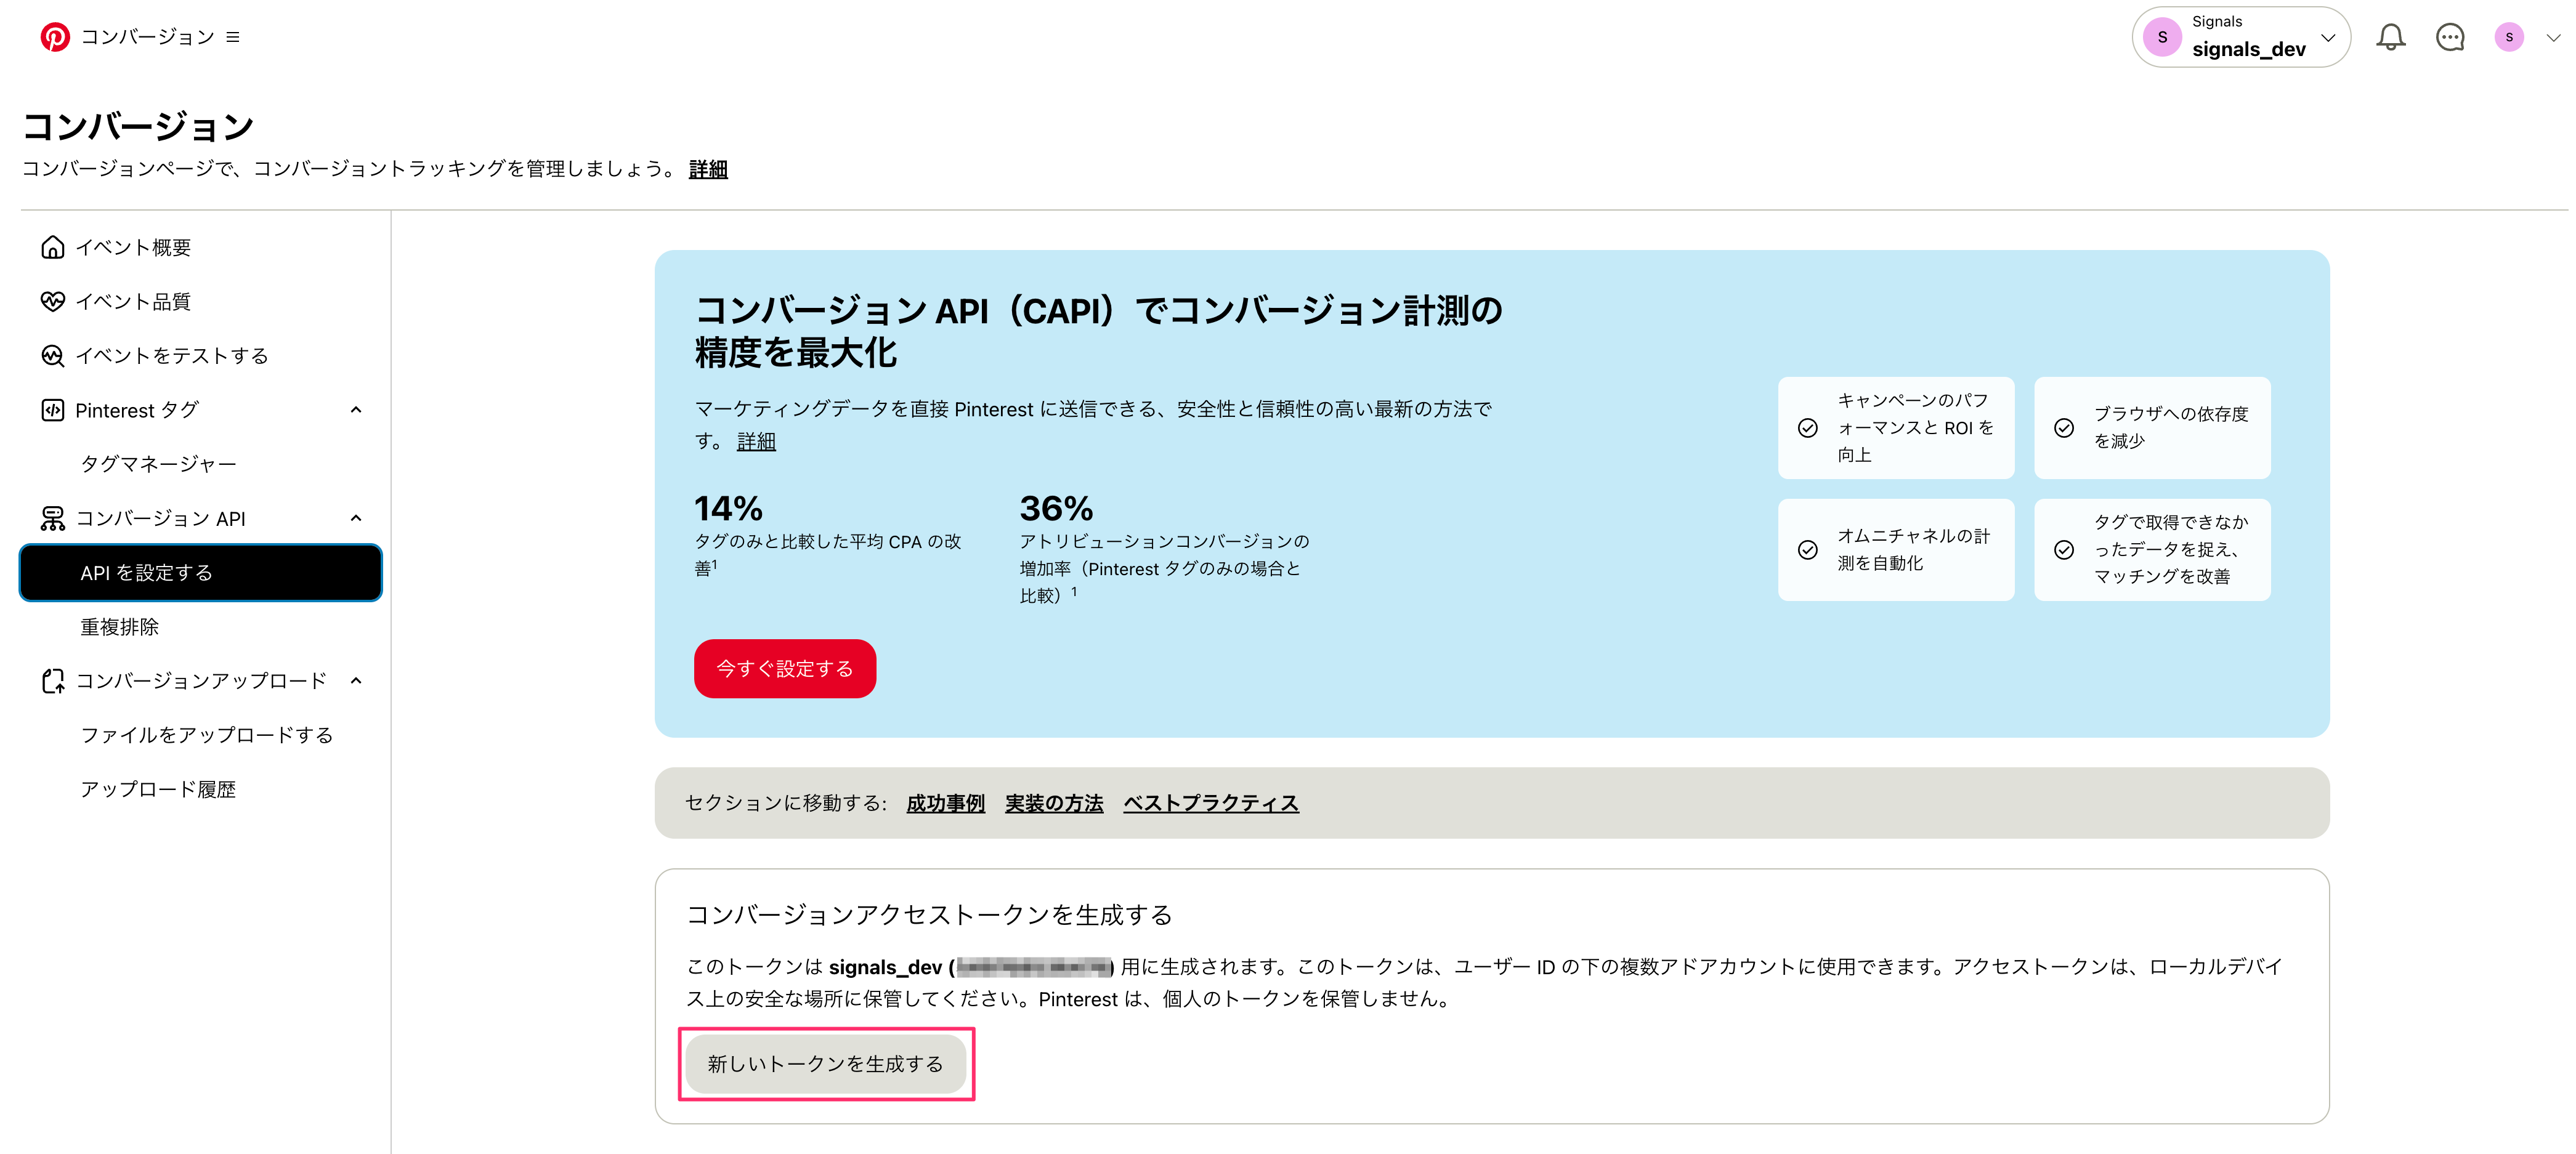
Task: Open イベント概要 in the sidebar
Action: 133,247
